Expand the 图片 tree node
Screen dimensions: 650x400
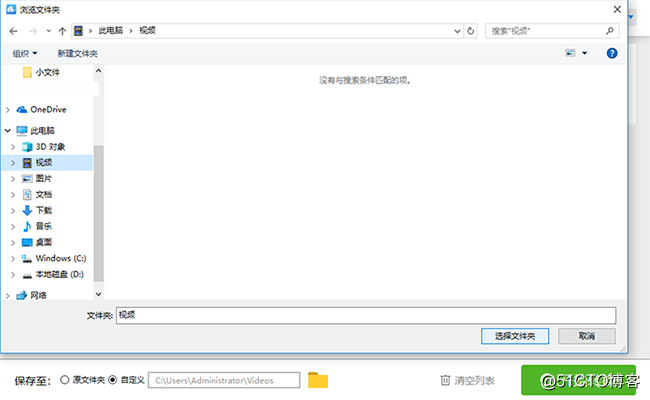click(x=13, y=179)
